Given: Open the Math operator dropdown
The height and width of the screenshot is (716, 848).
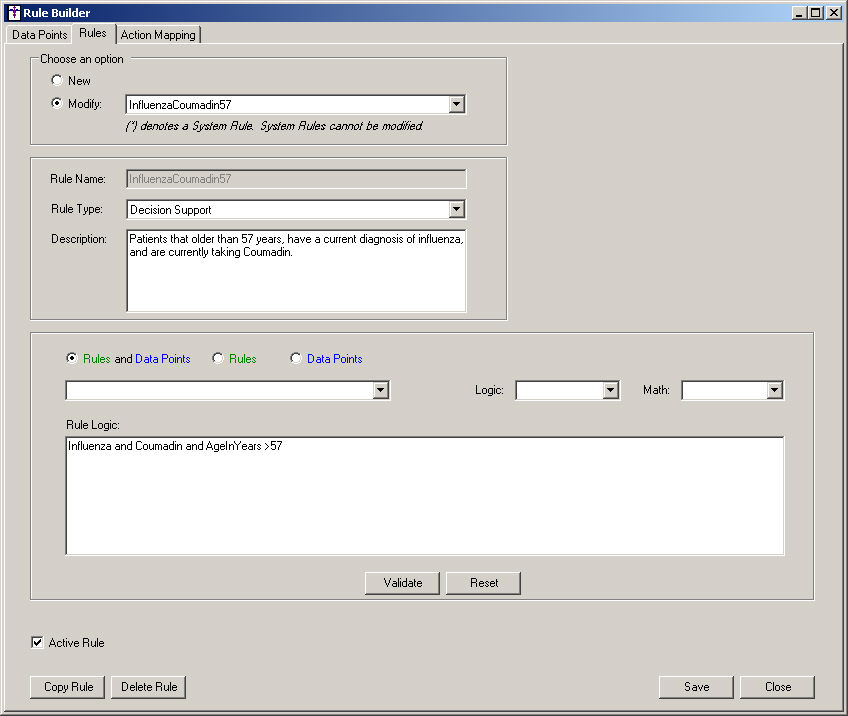Looking at the screenshot, I should (x=774, y=391).
